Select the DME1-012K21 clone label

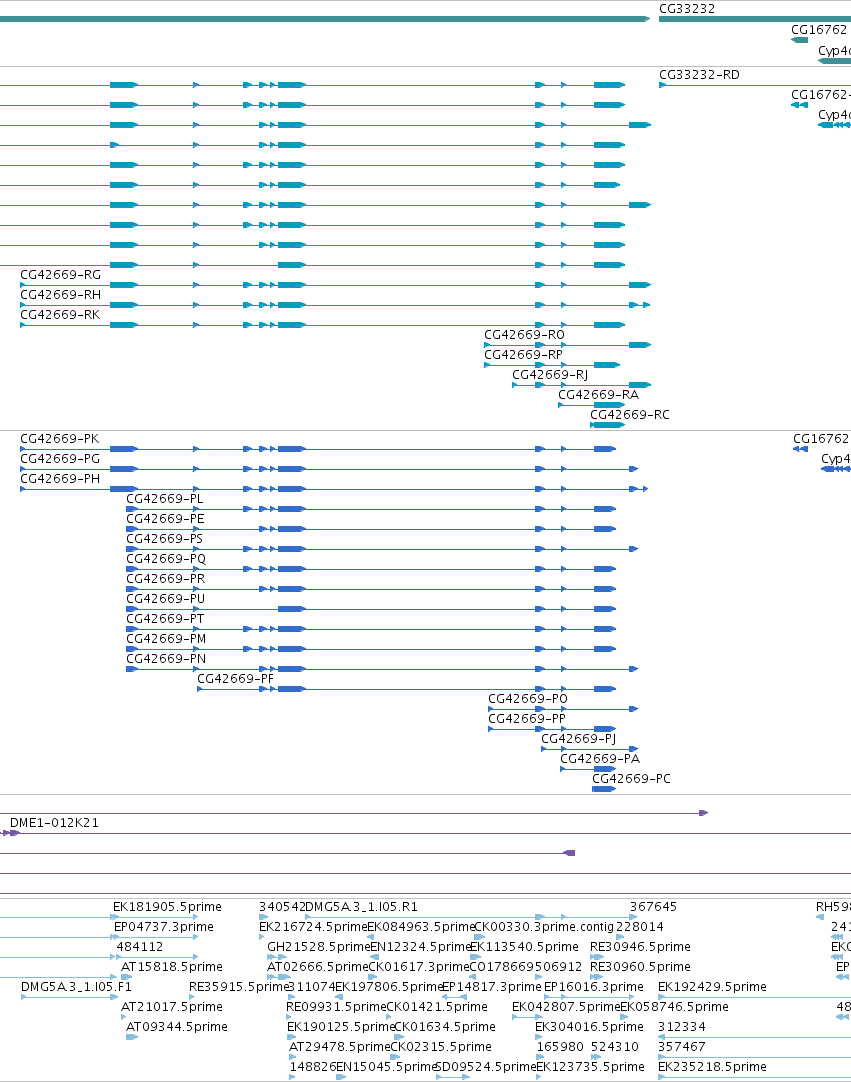[54, 823]
